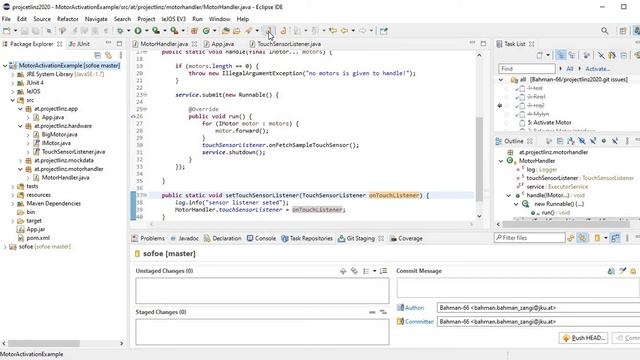The width and height of the screenshot is (640, 360).
Task: Click the Find field in Task List
Action: point(527,69)
